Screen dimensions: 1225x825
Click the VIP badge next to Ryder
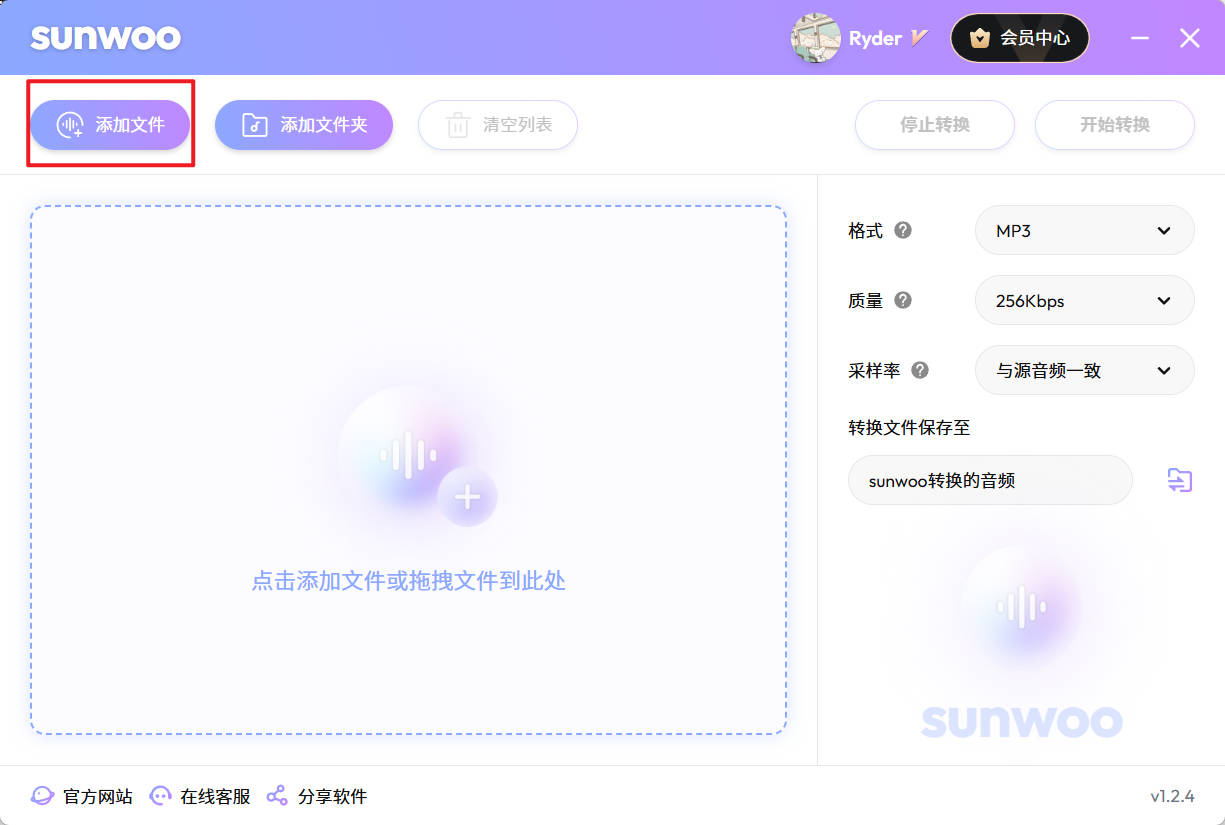tap(920, 38)
